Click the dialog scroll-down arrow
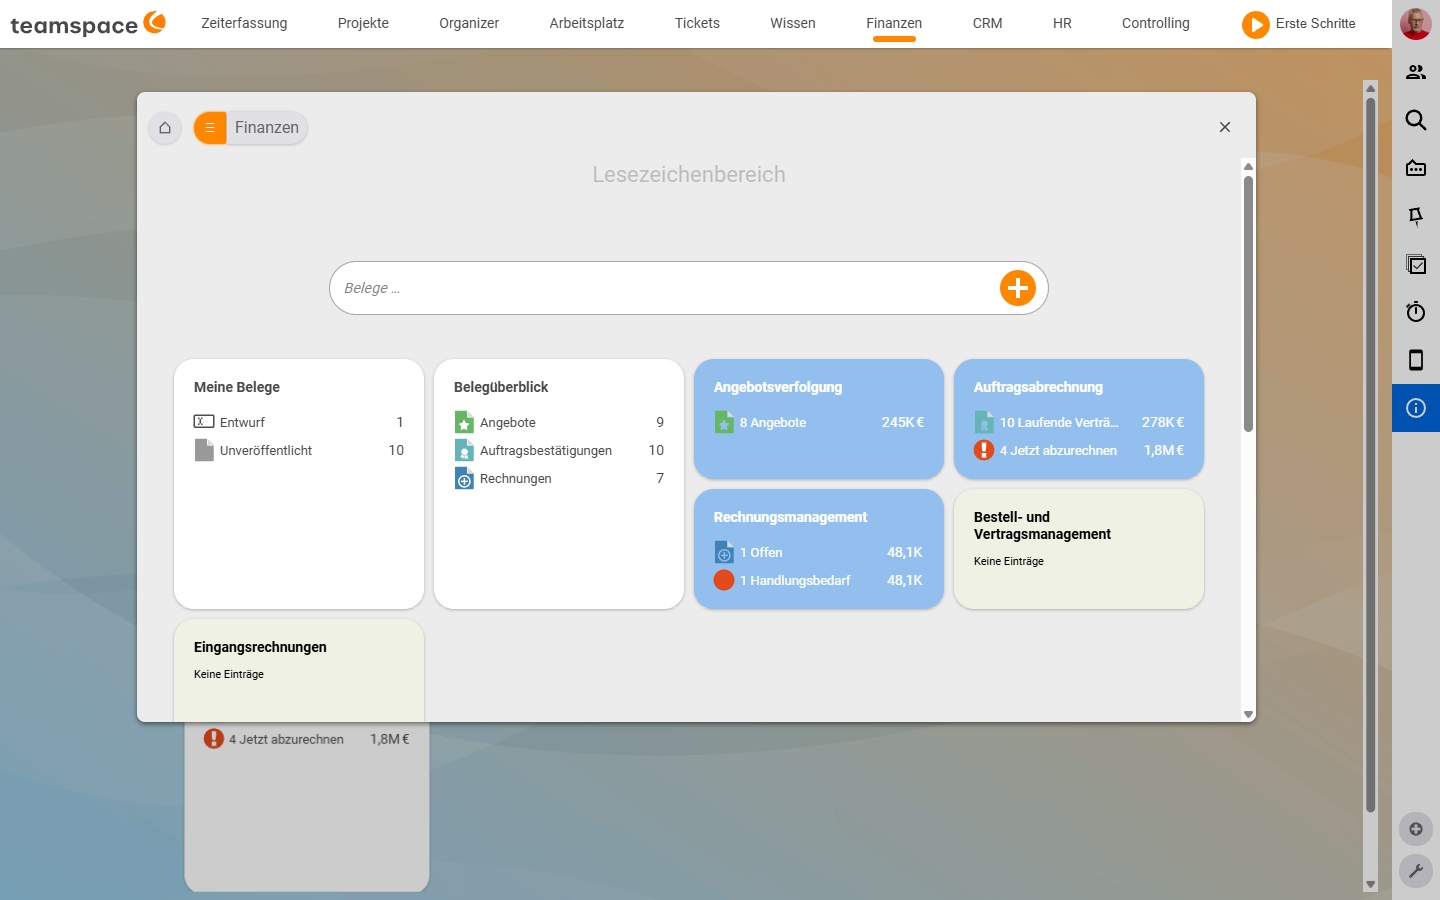Screen dimensions: 1440x900 click(x=1248, y=714)
